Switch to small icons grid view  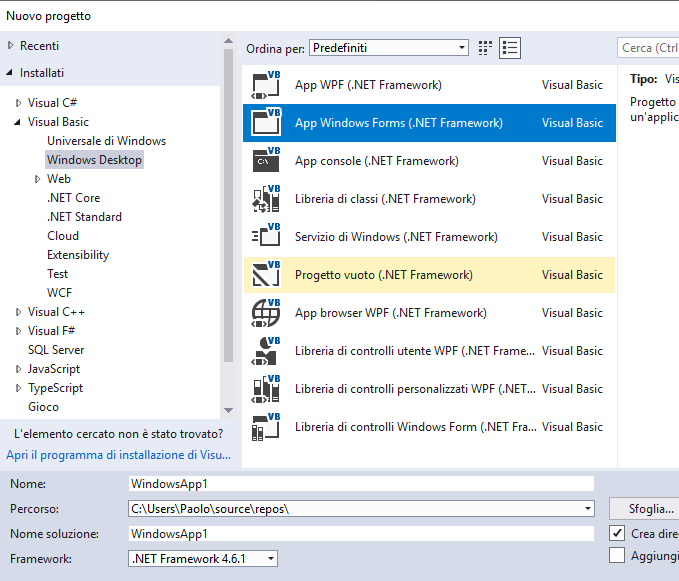[485, 48]
